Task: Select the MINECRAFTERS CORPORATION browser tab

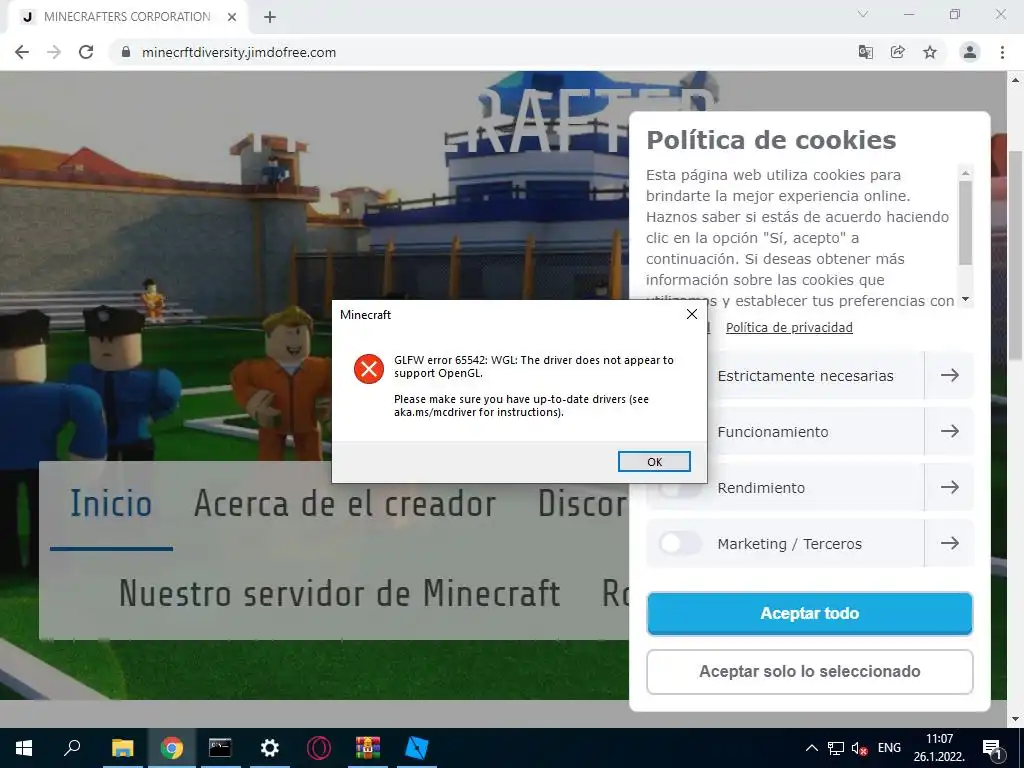Action: 127,17
